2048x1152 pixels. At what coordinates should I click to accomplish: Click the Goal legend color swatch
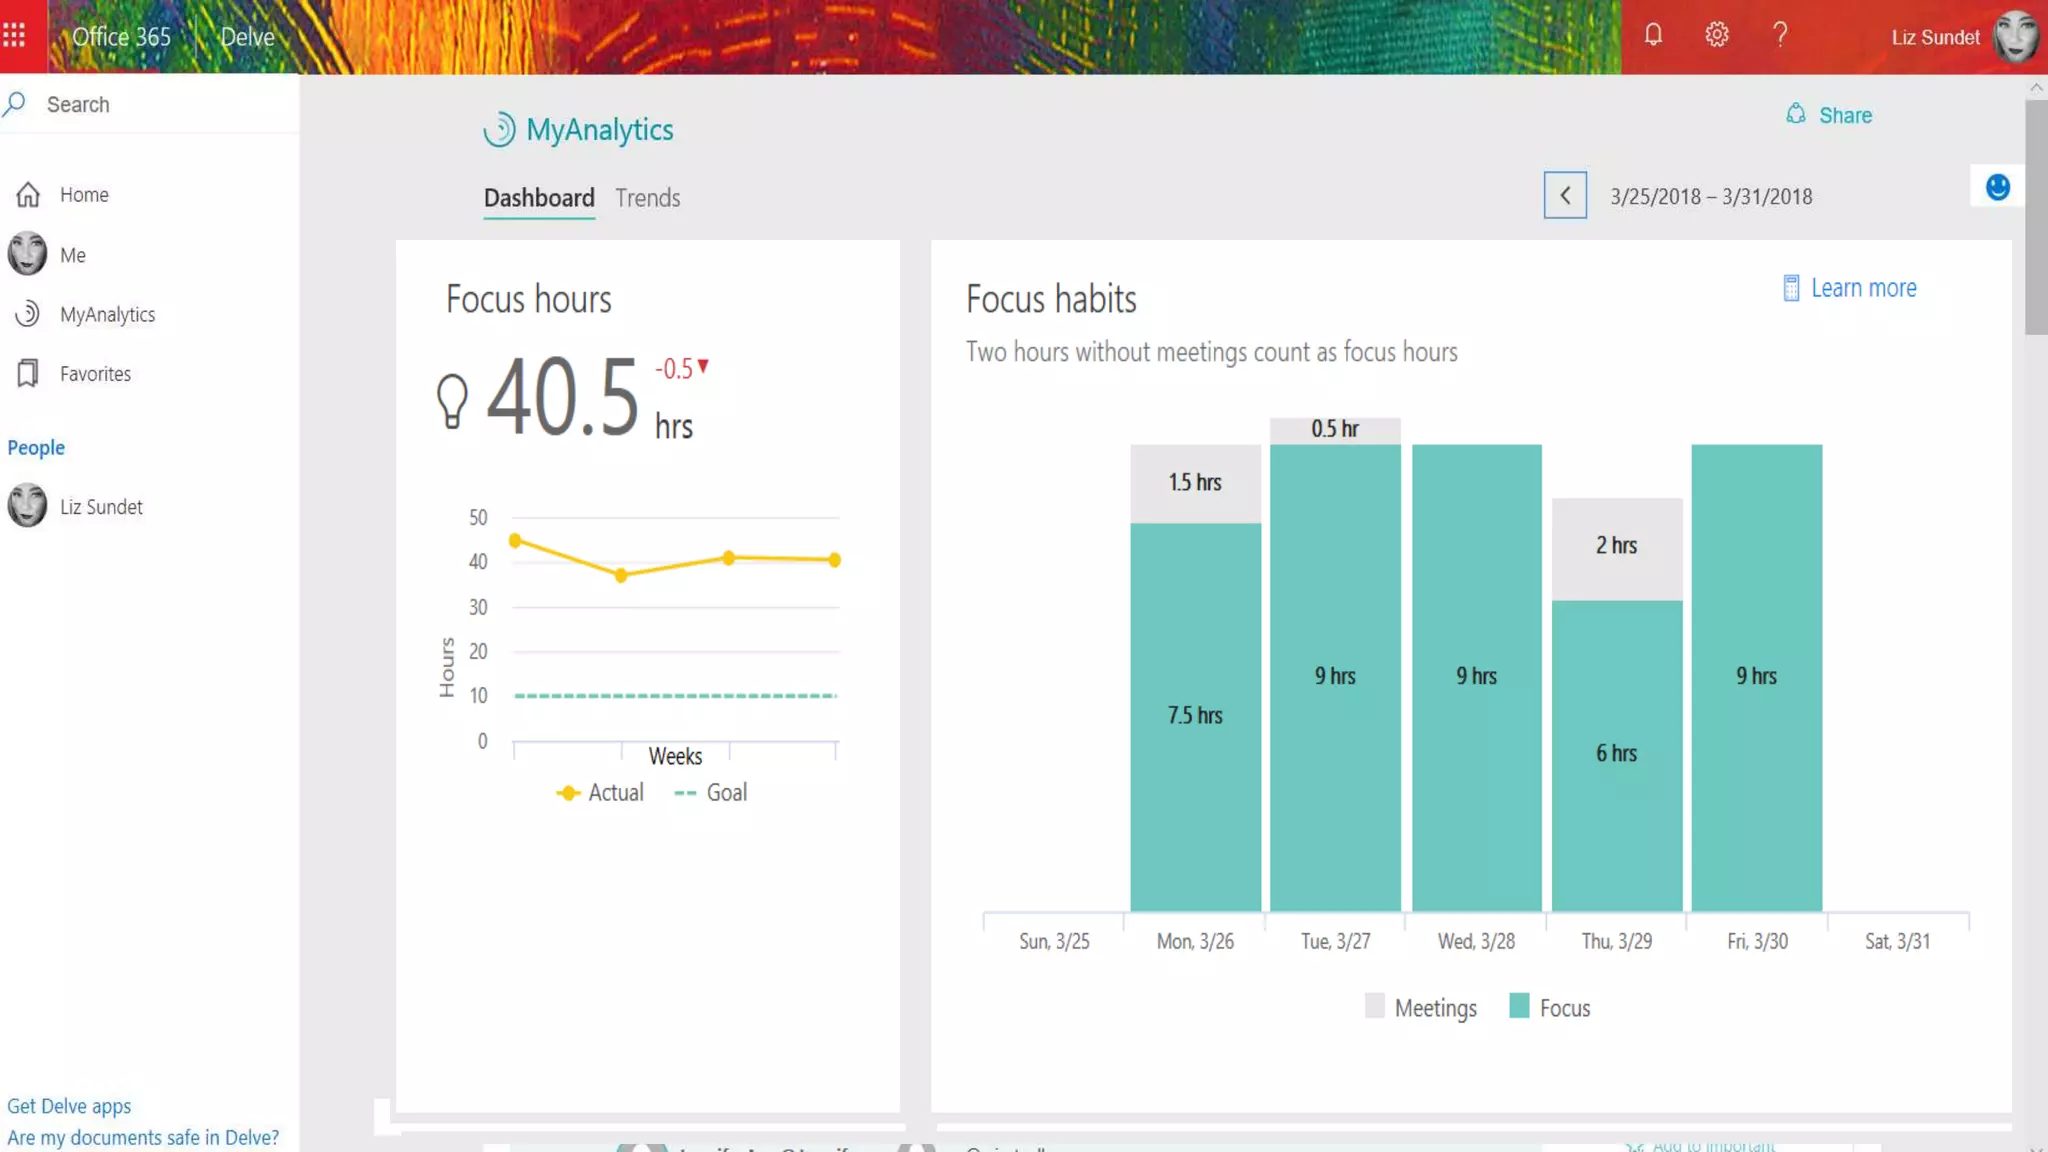[x=685, y=793]
